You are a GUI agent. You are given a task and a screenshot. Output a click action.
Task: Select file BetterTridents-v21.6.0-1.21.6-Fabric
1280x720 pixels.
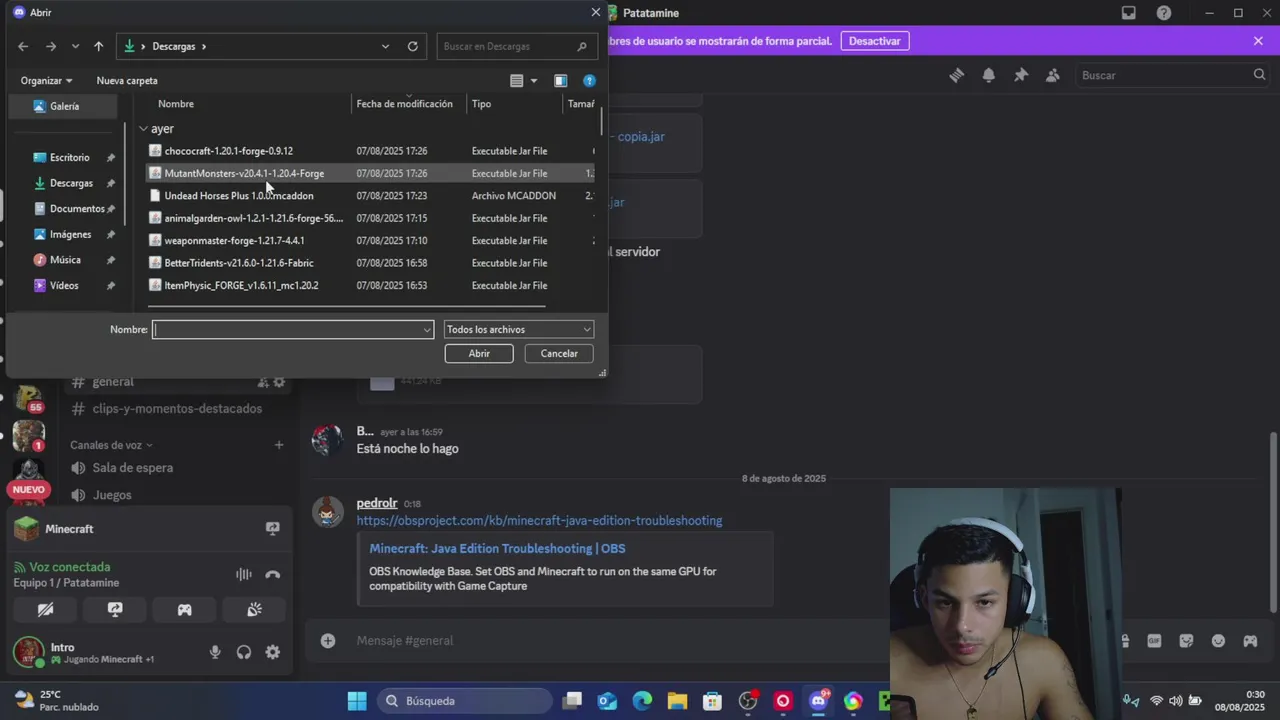pos(238,263)
